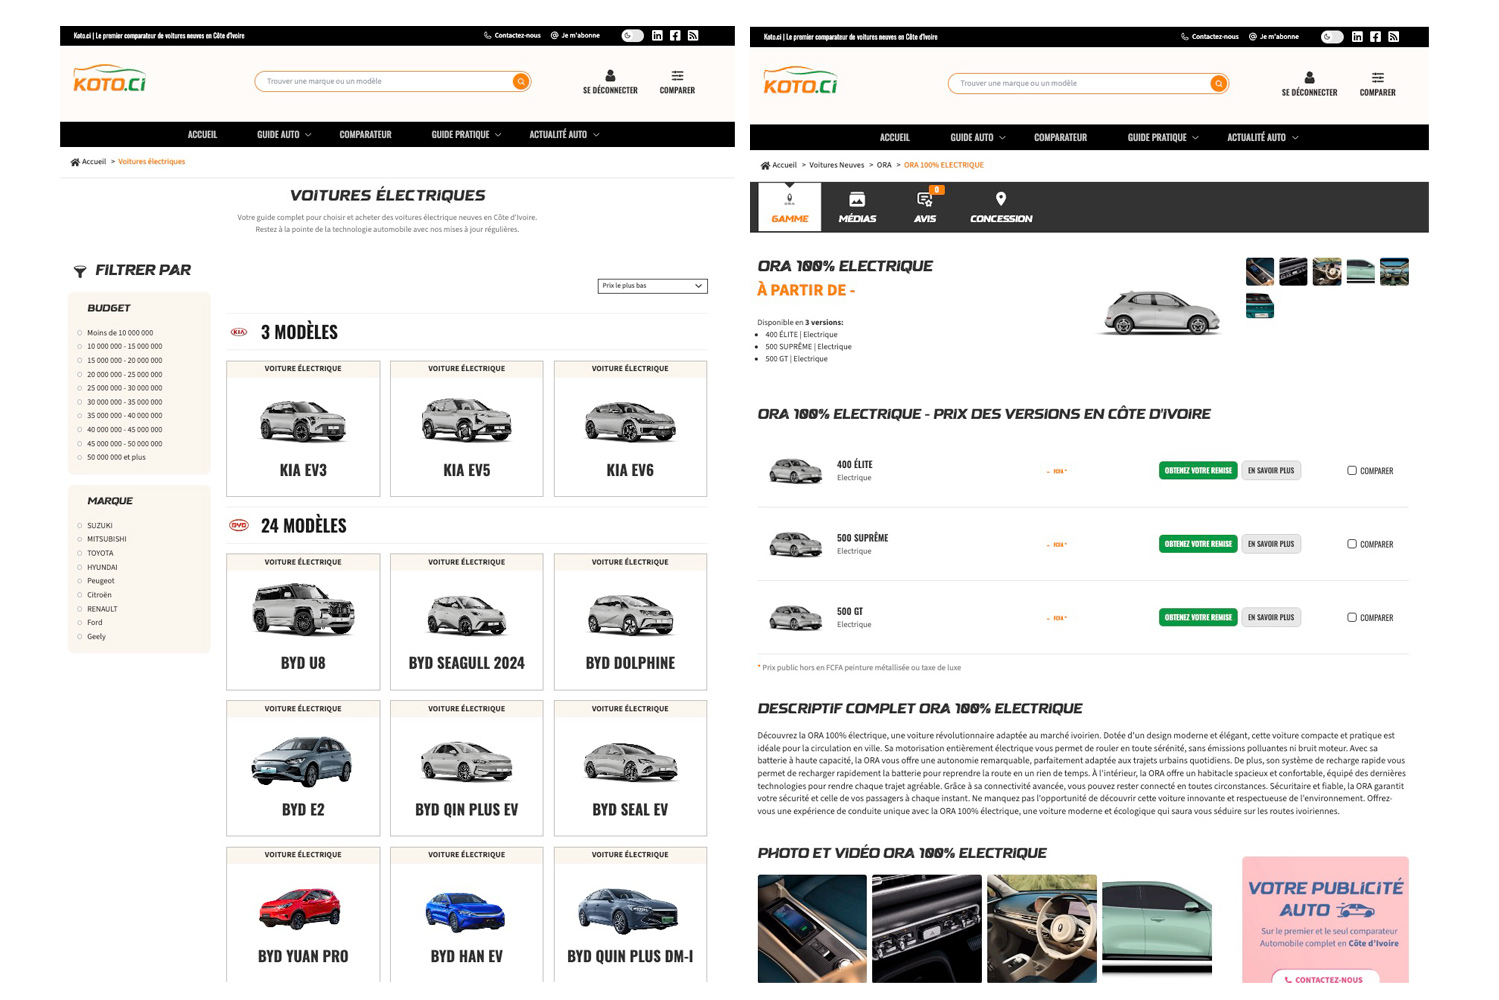Open Comparer sliders icon on left page
1499x1000 pixels.
click(x=677, y=75)
